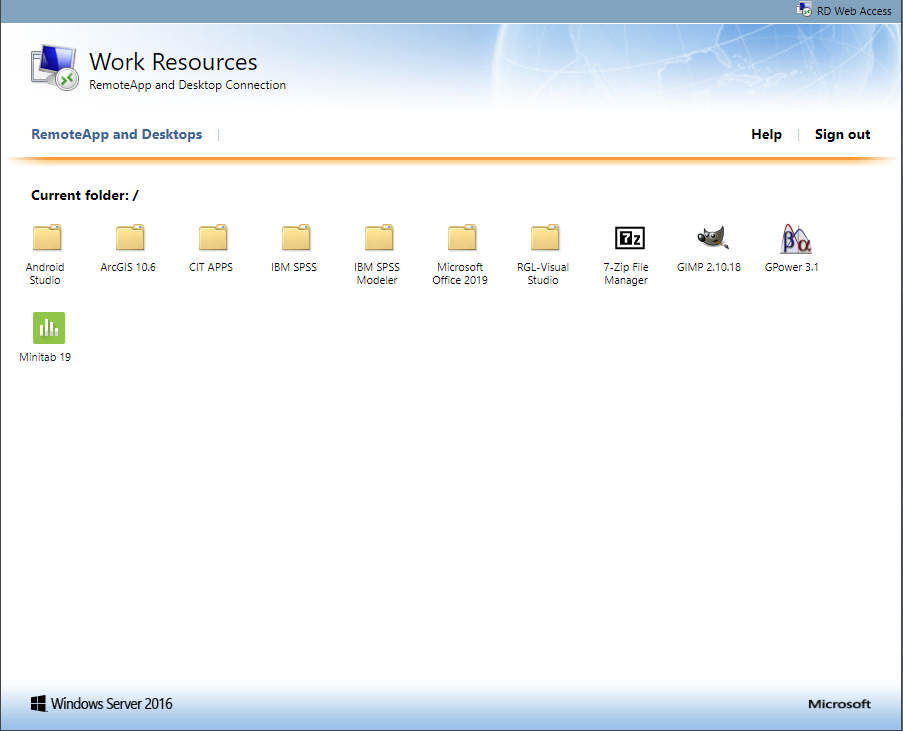Screen dimensions: 903x731
Task: Open the Microsoft Office 2019 folder
Action: pyautogui.click(x=461, y=238)
